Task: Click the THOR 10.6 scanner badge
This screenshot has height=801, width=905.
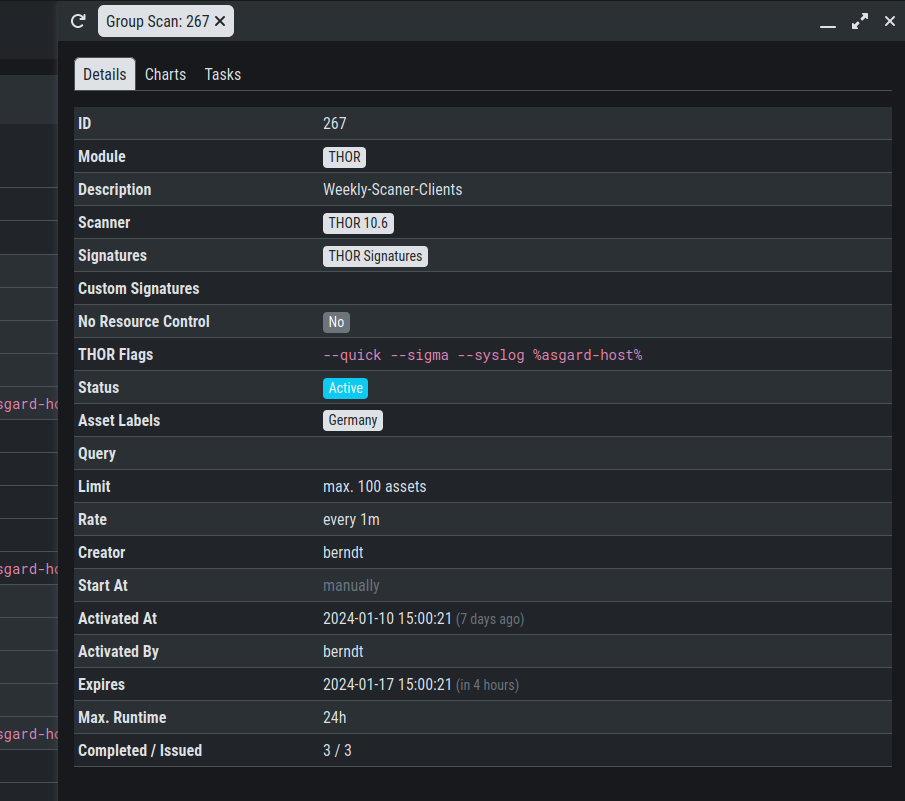Action: pos(358,223)
